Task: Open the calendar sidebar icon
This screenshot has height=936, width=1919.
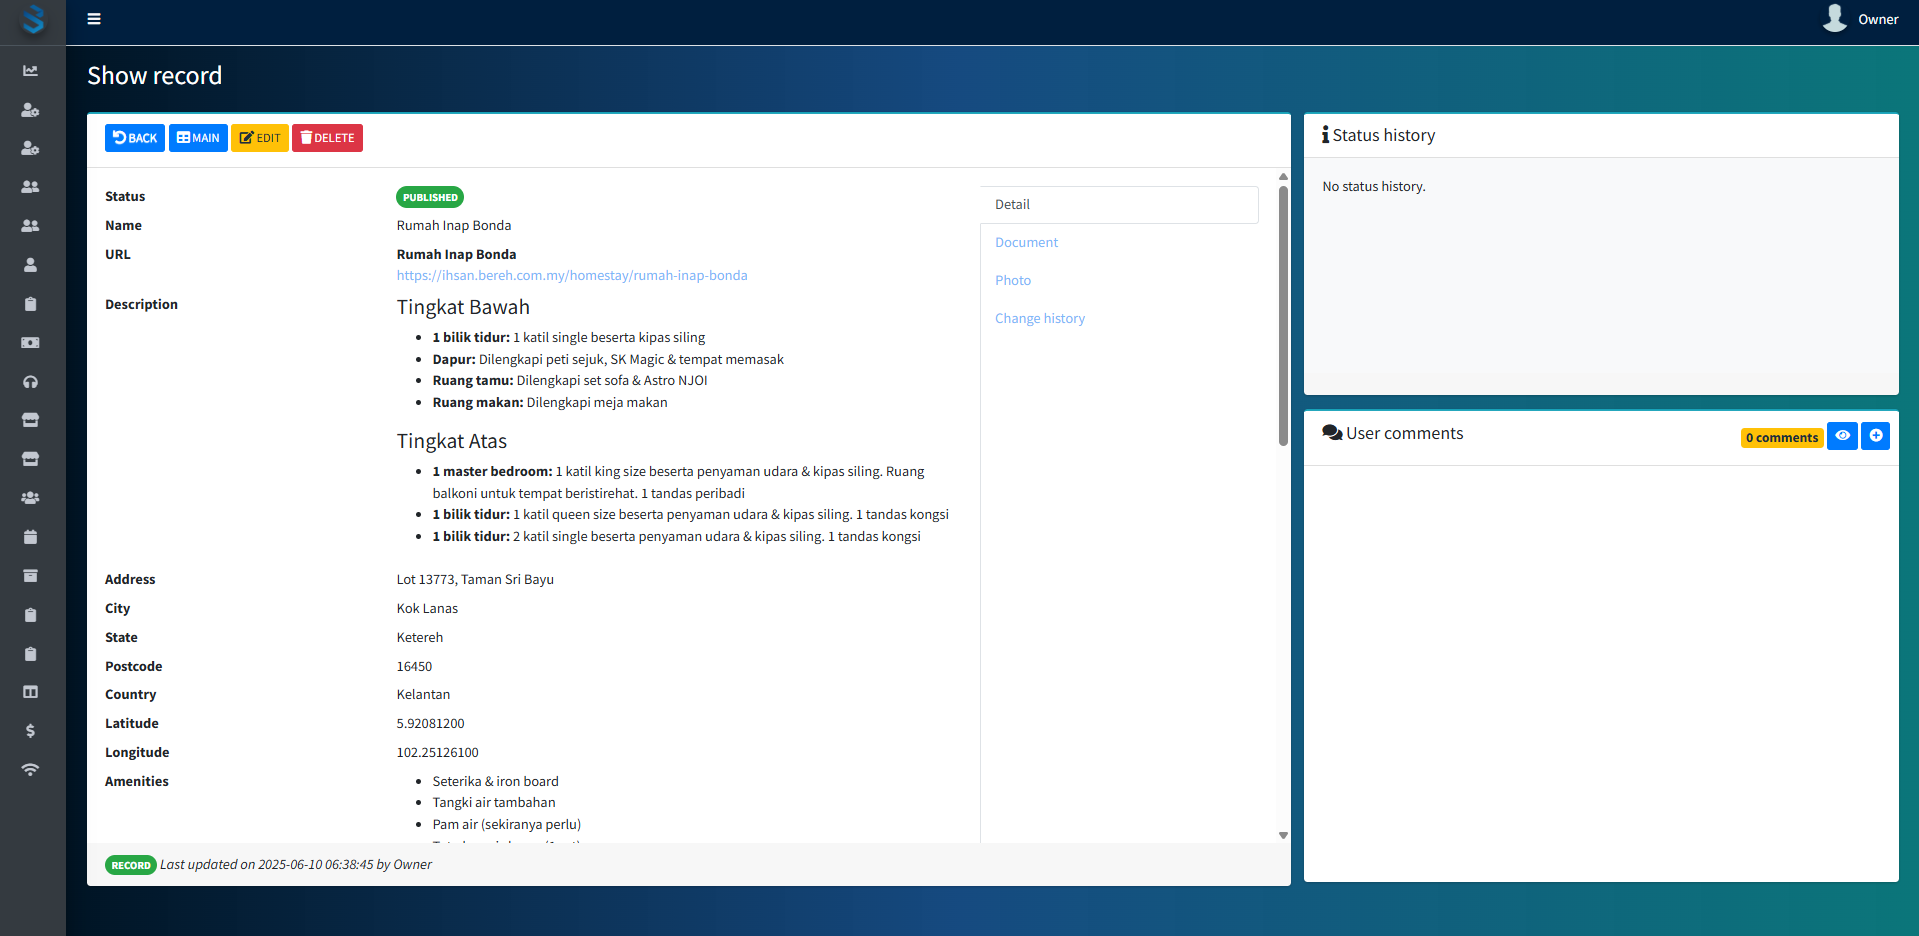Action: tap(30, 537)
